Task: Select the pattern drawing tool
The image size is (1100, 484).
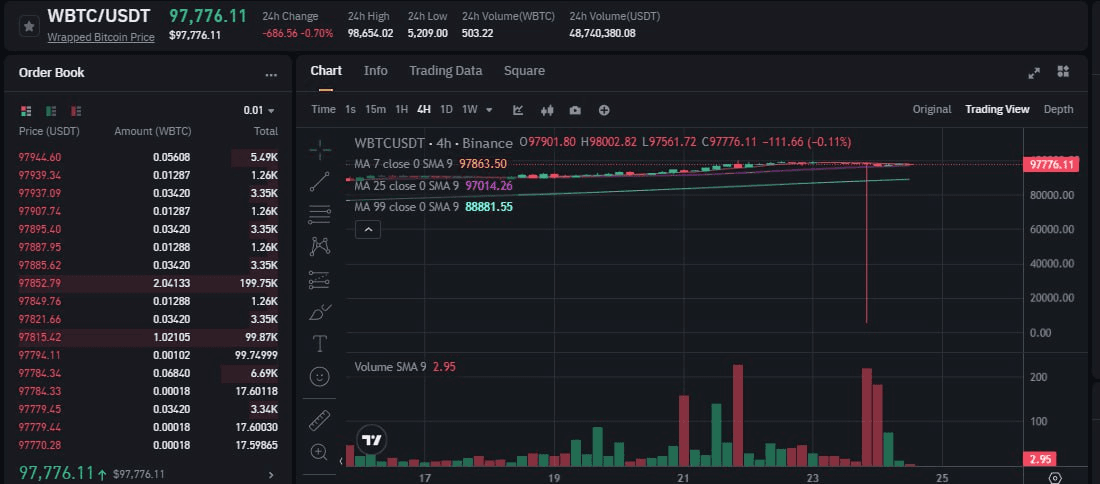Action: pos(320,246)
